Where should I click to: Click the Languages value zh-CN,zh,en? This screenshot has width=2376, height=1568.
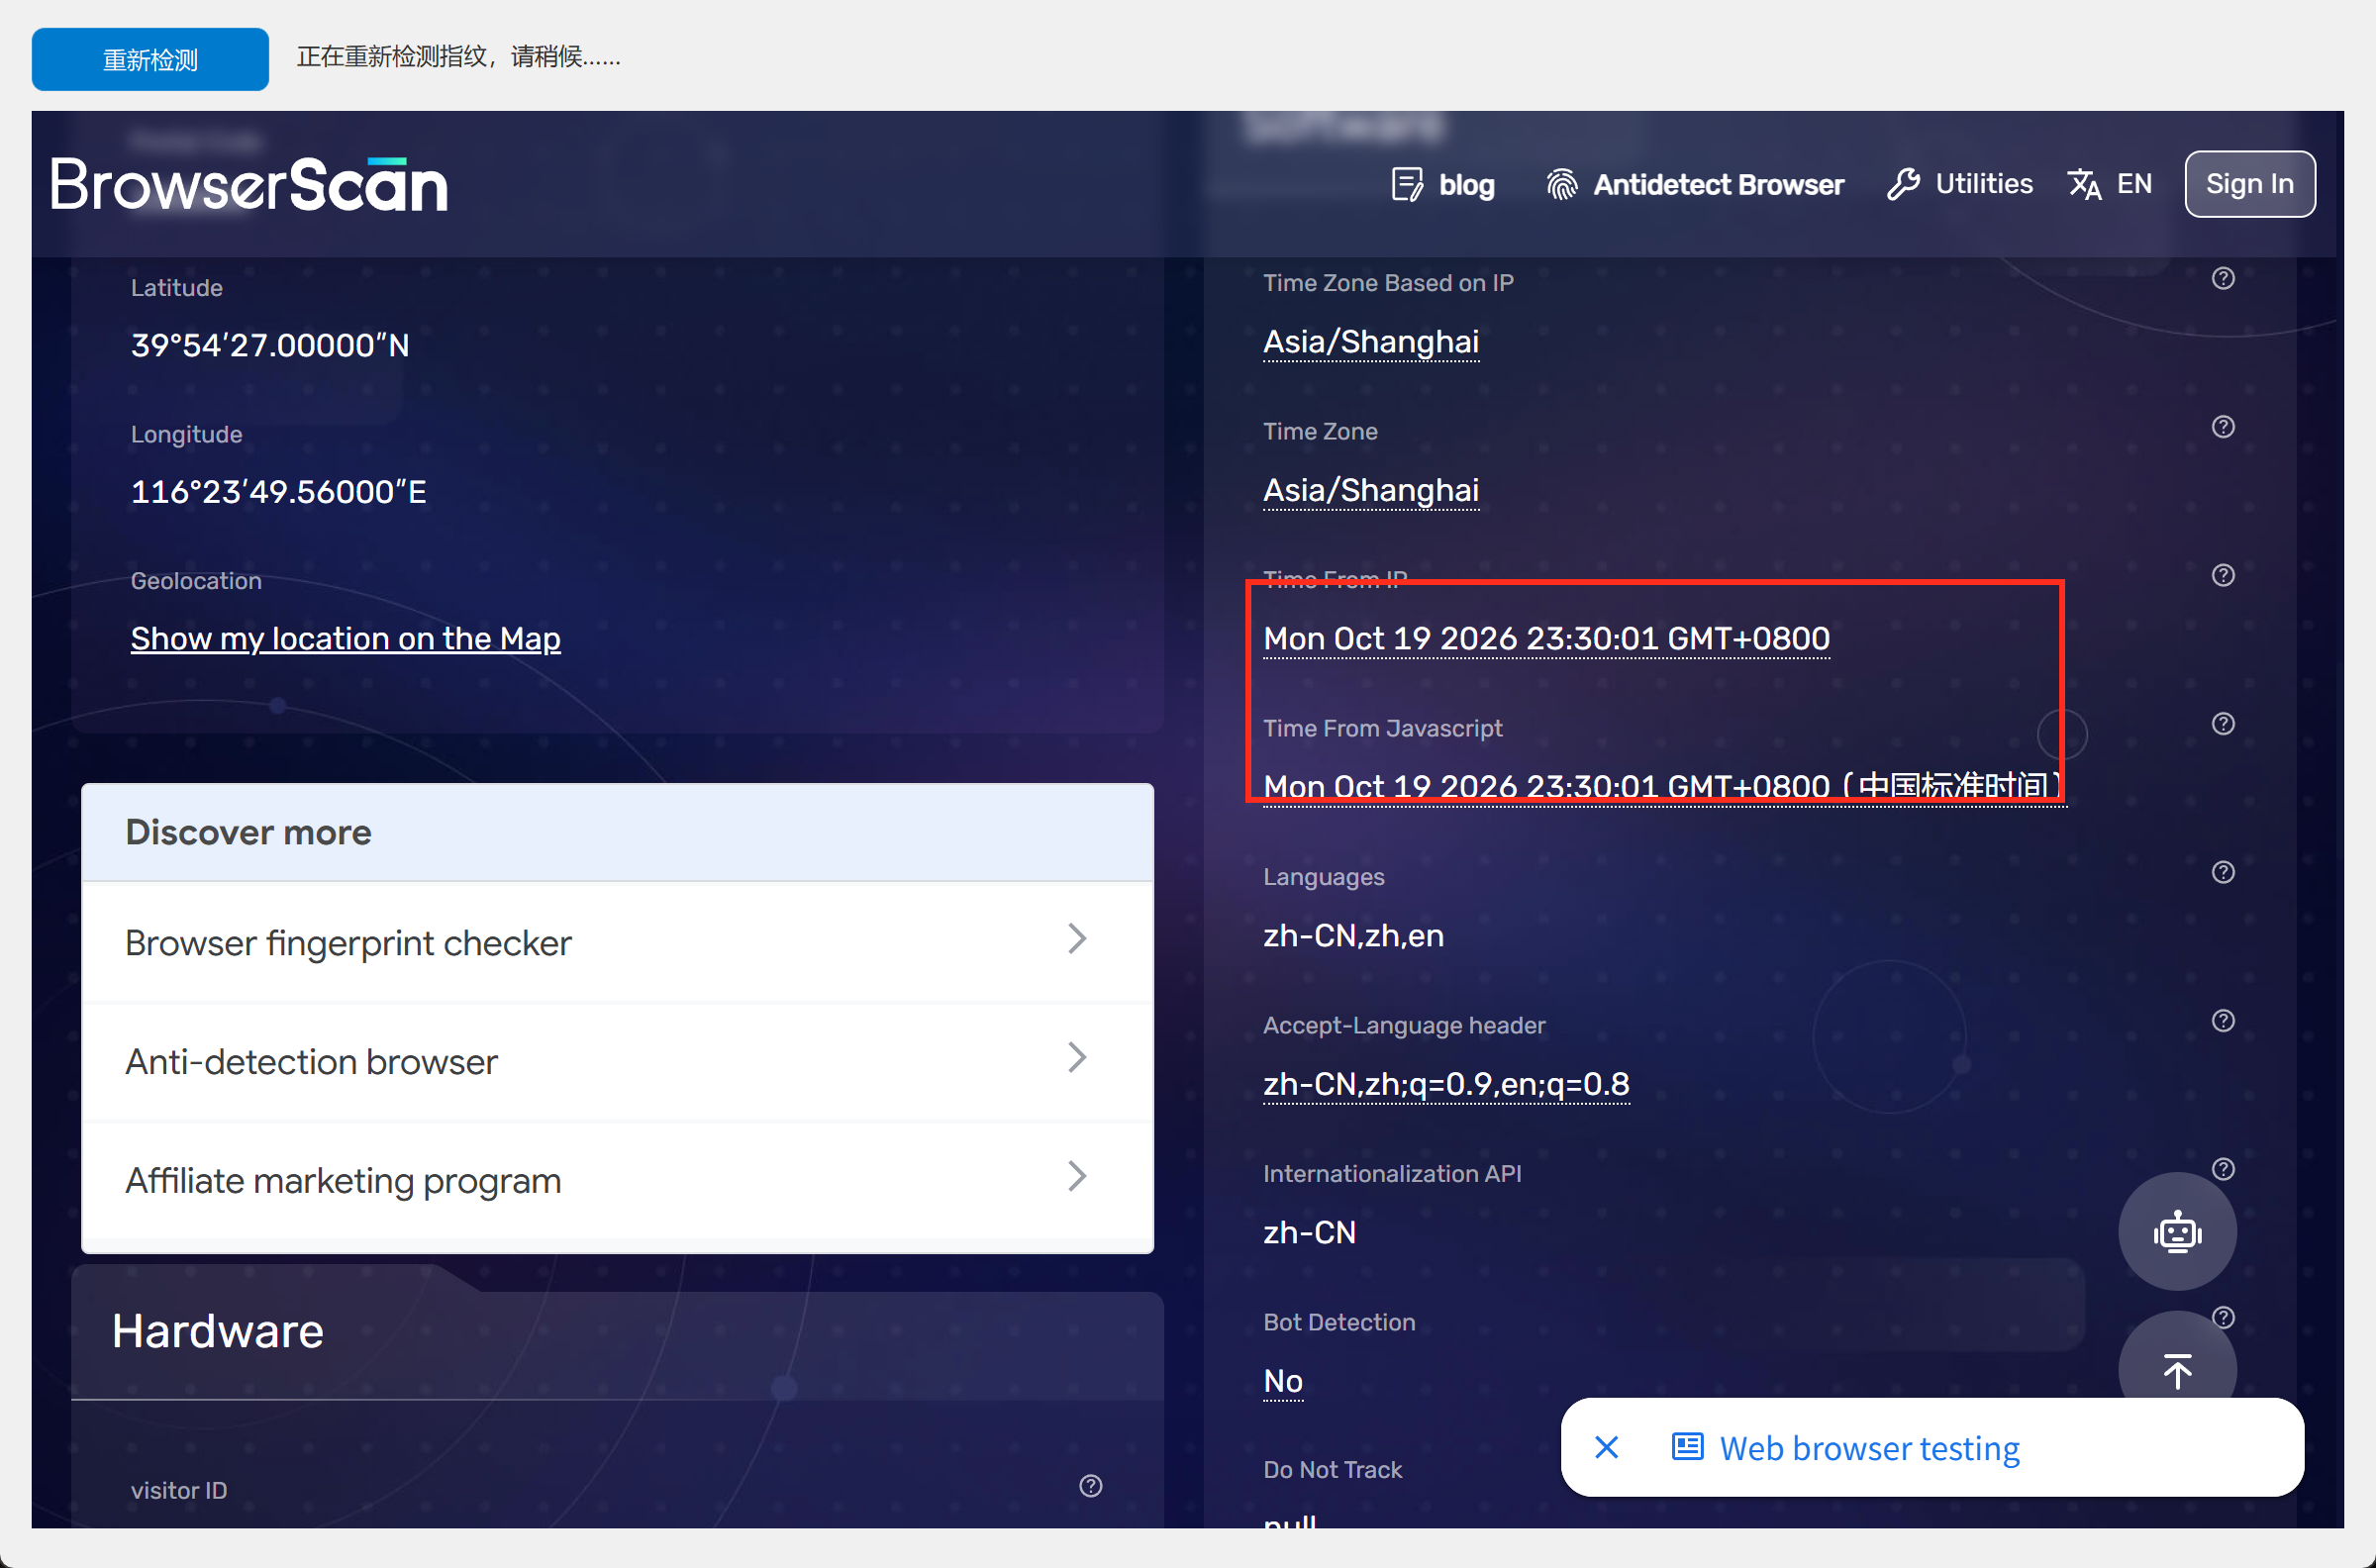(x=1353, y=936)
